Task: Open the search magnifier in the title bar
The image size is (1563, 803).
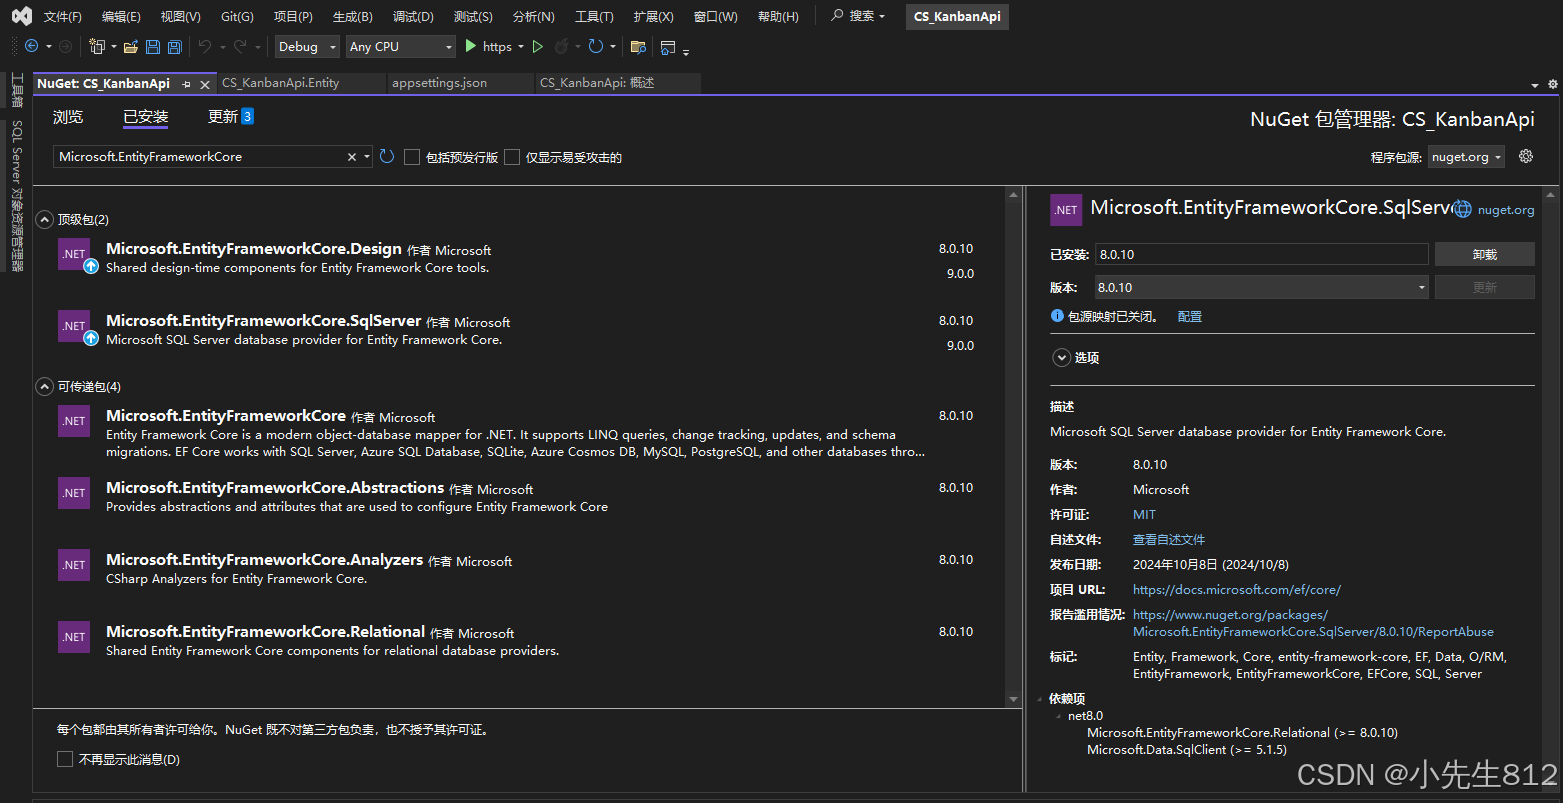Action: coord(838,16)
